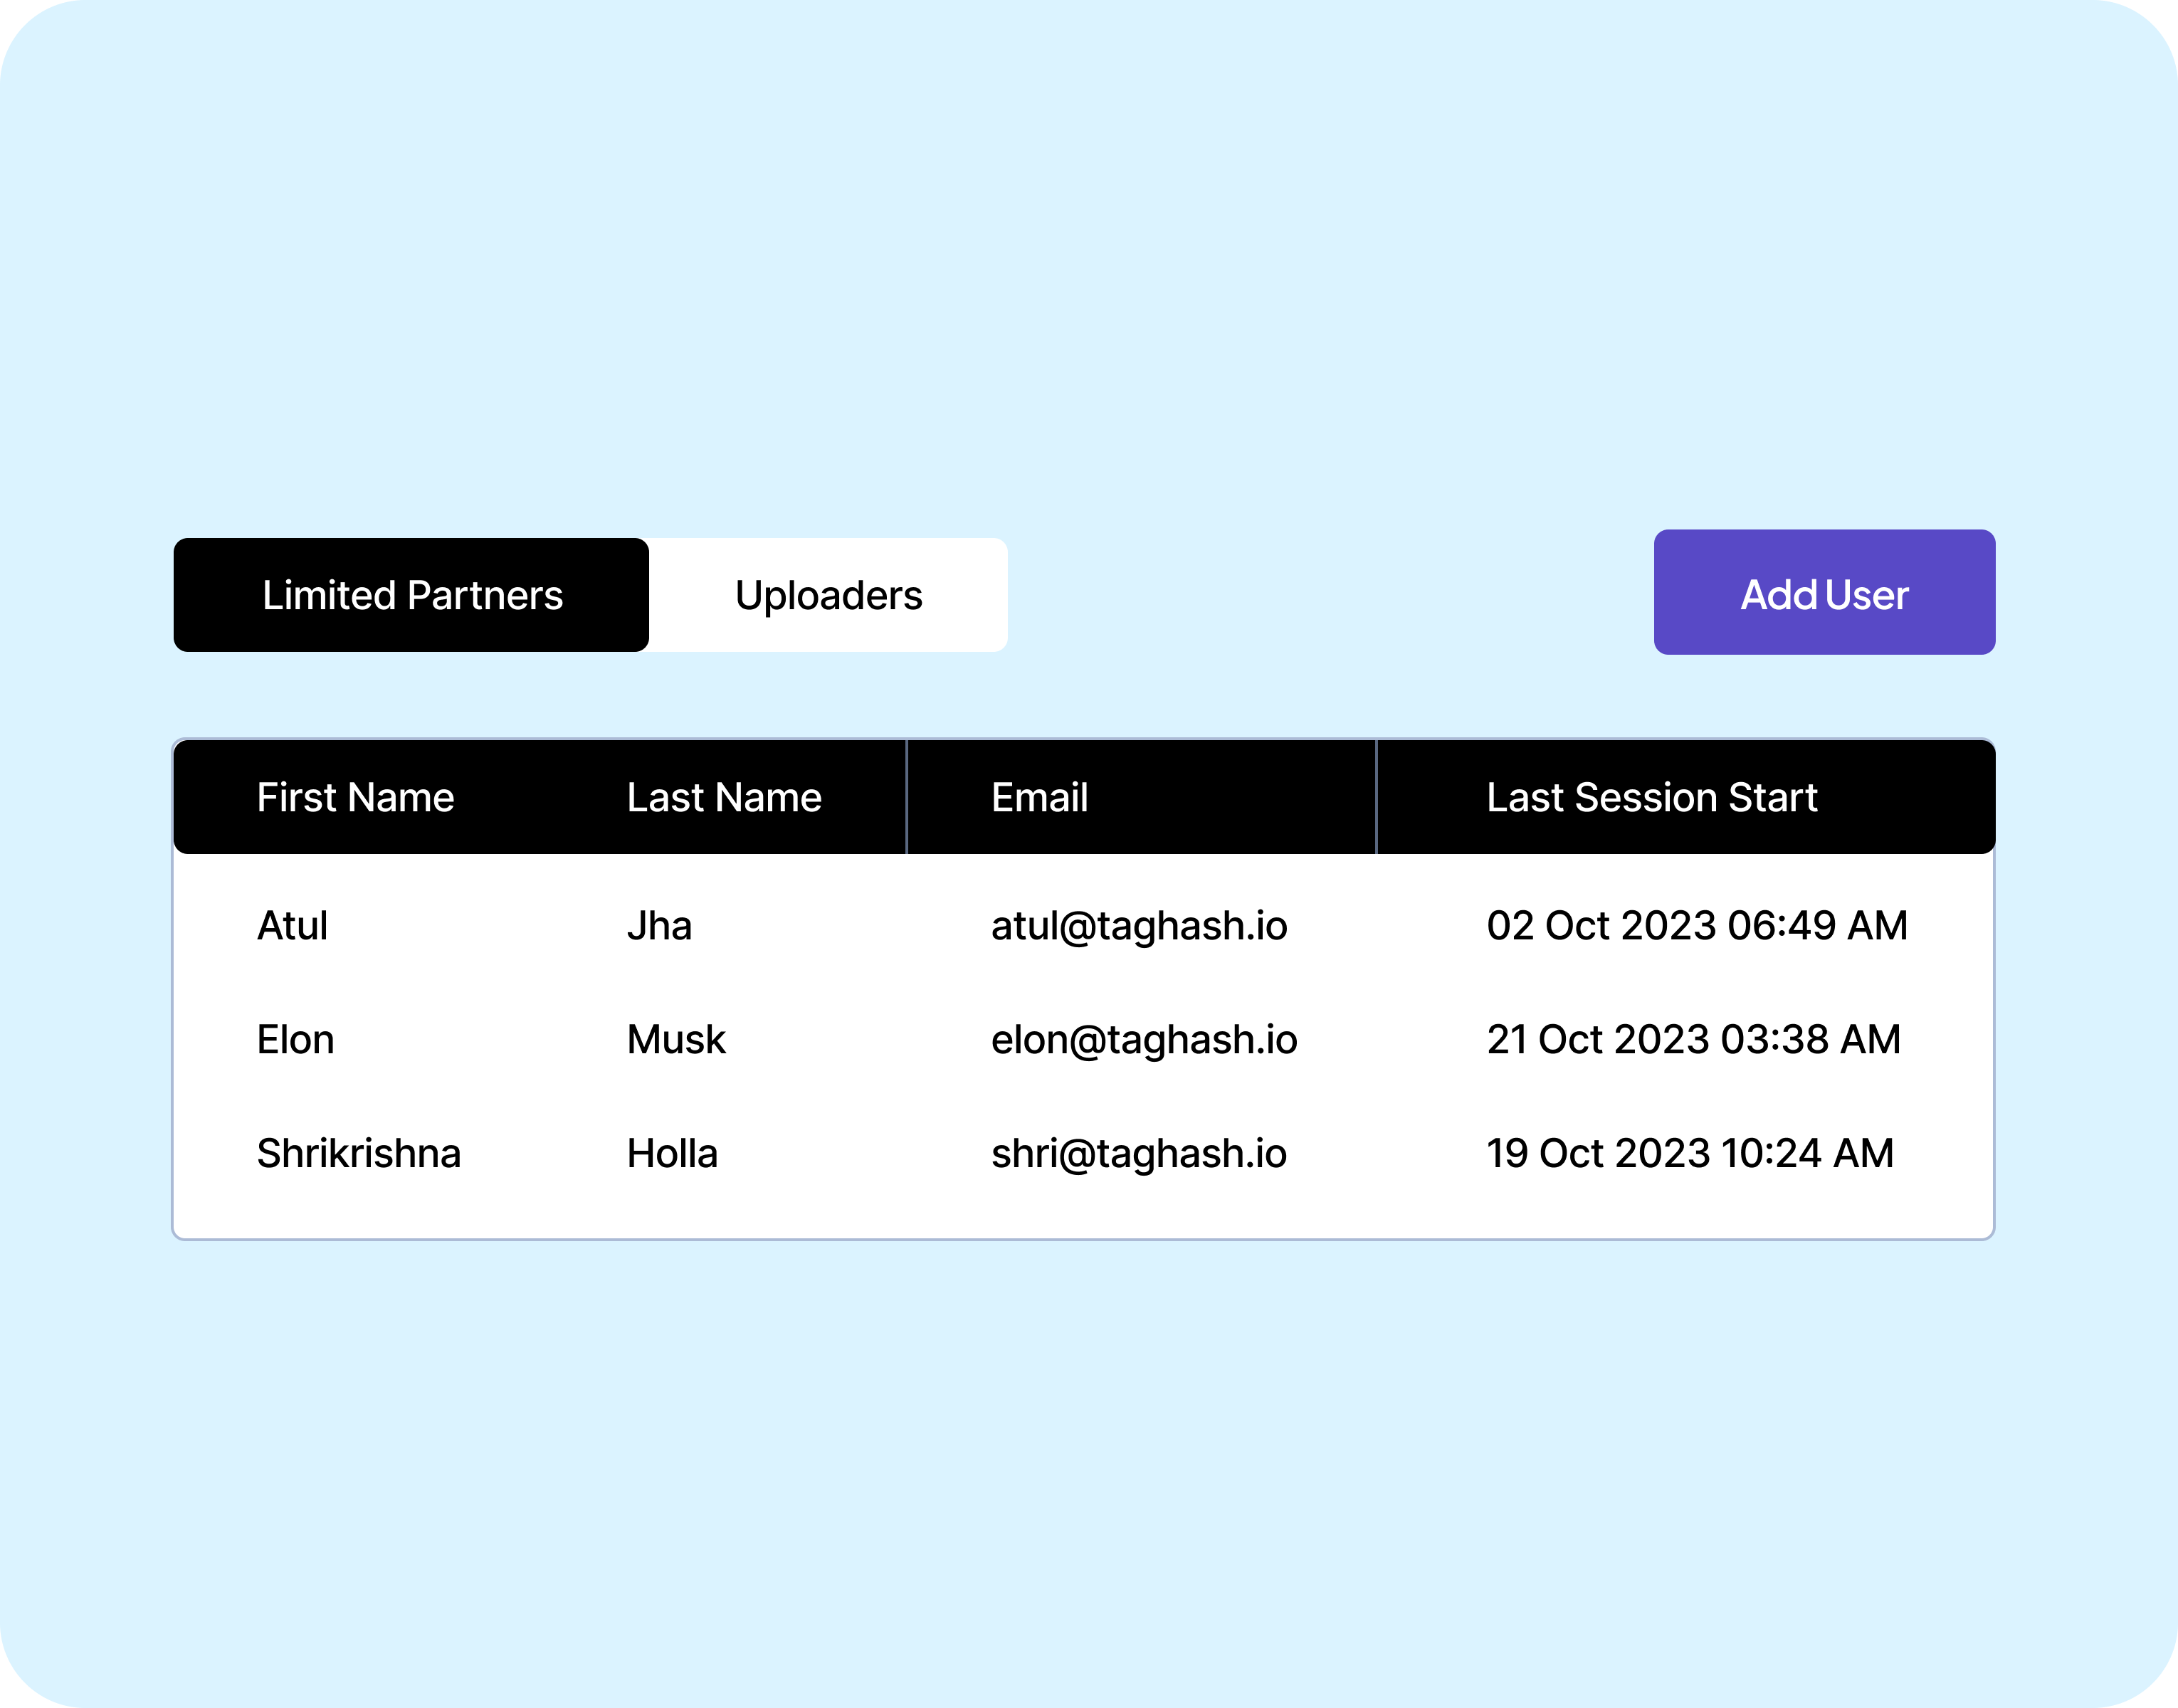
Task: Sort by First Name column header
Action: pyautogui.click(x=355, y=797)
